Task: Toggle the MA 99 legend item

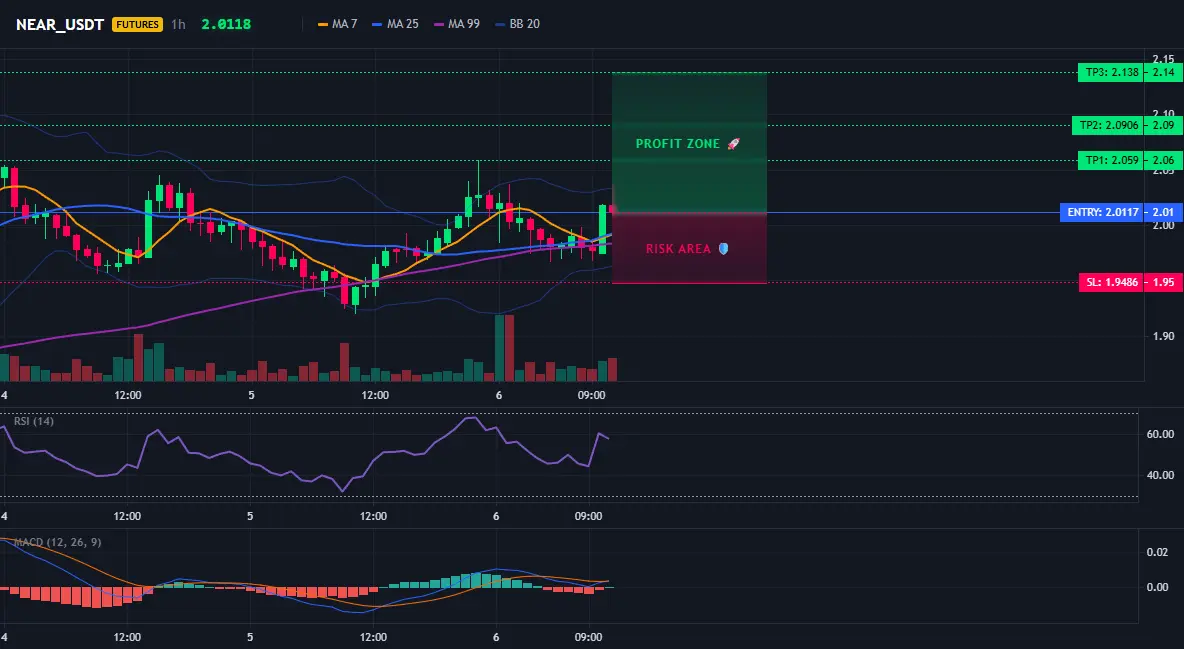Action: [x=457, y=24]
